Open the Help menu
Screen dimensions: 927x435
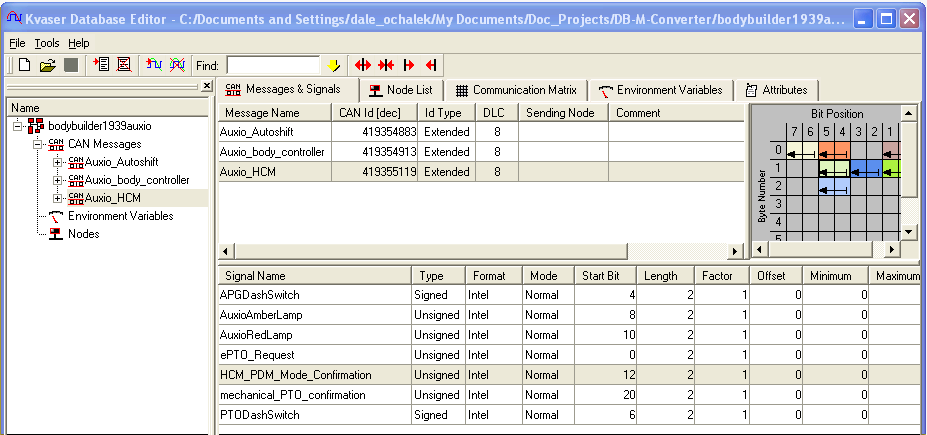(x=79, y=43)
